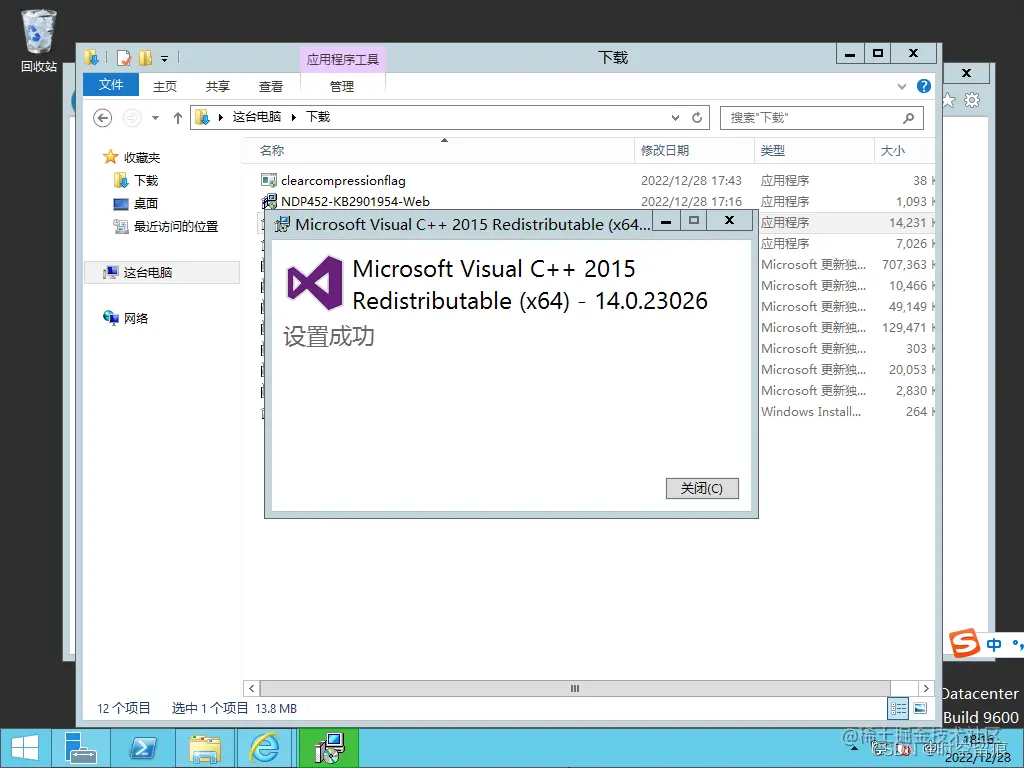
Task: Open Server Manager from the taskbar
Action: pyautogui.click(x=80, y=748)
